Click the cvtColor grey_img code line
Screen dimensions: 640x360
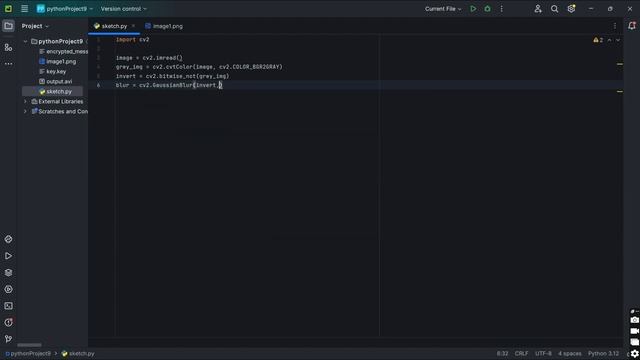click(x=199, y=67)
